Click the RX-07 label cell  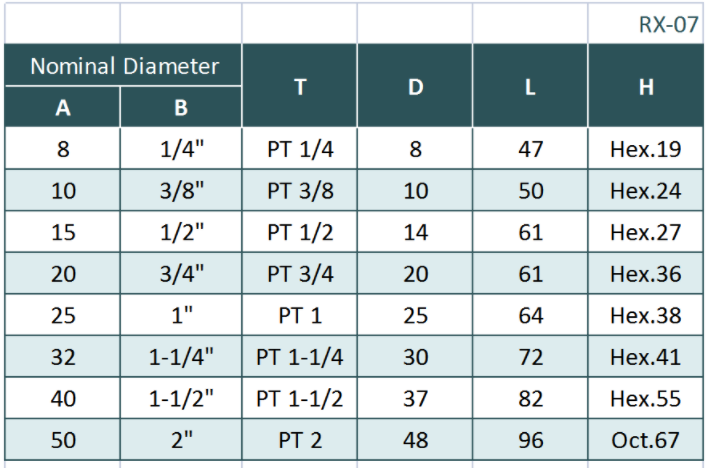click(x=668, y=26)
